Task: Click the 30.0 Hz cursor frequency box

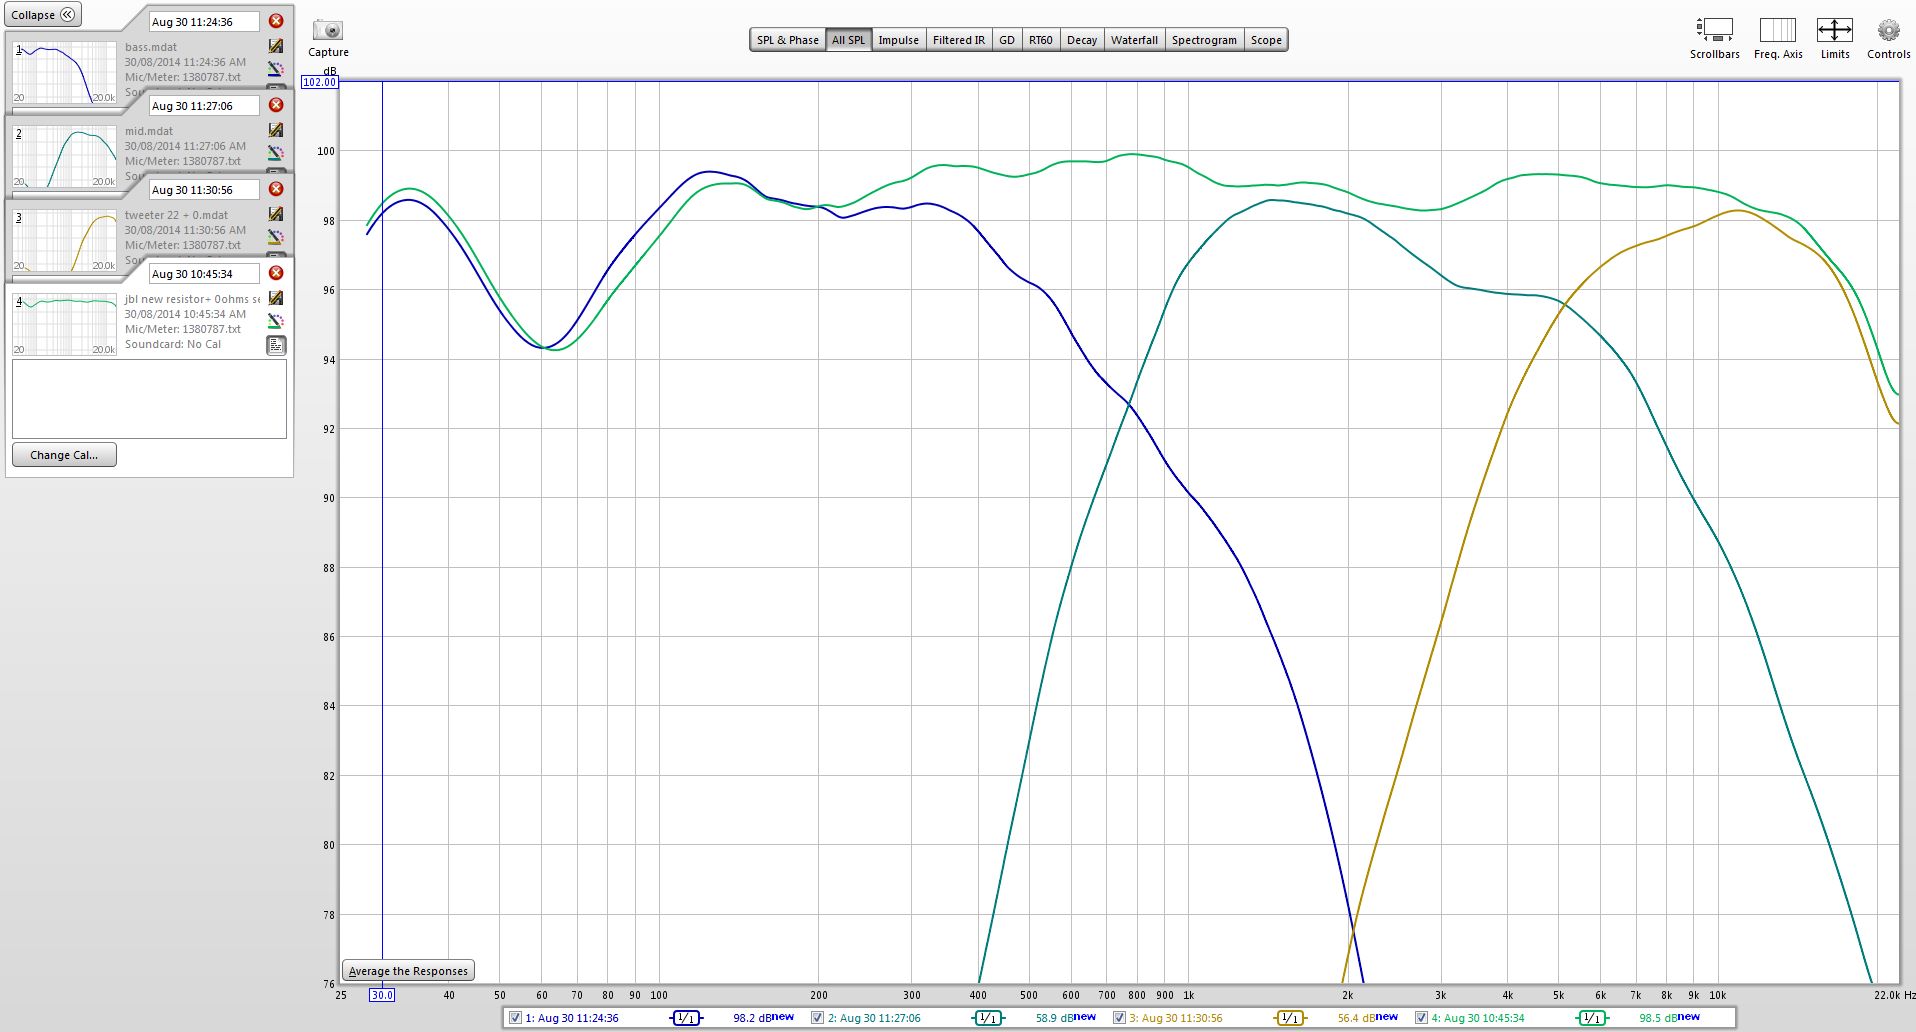Action: (382, 995)
